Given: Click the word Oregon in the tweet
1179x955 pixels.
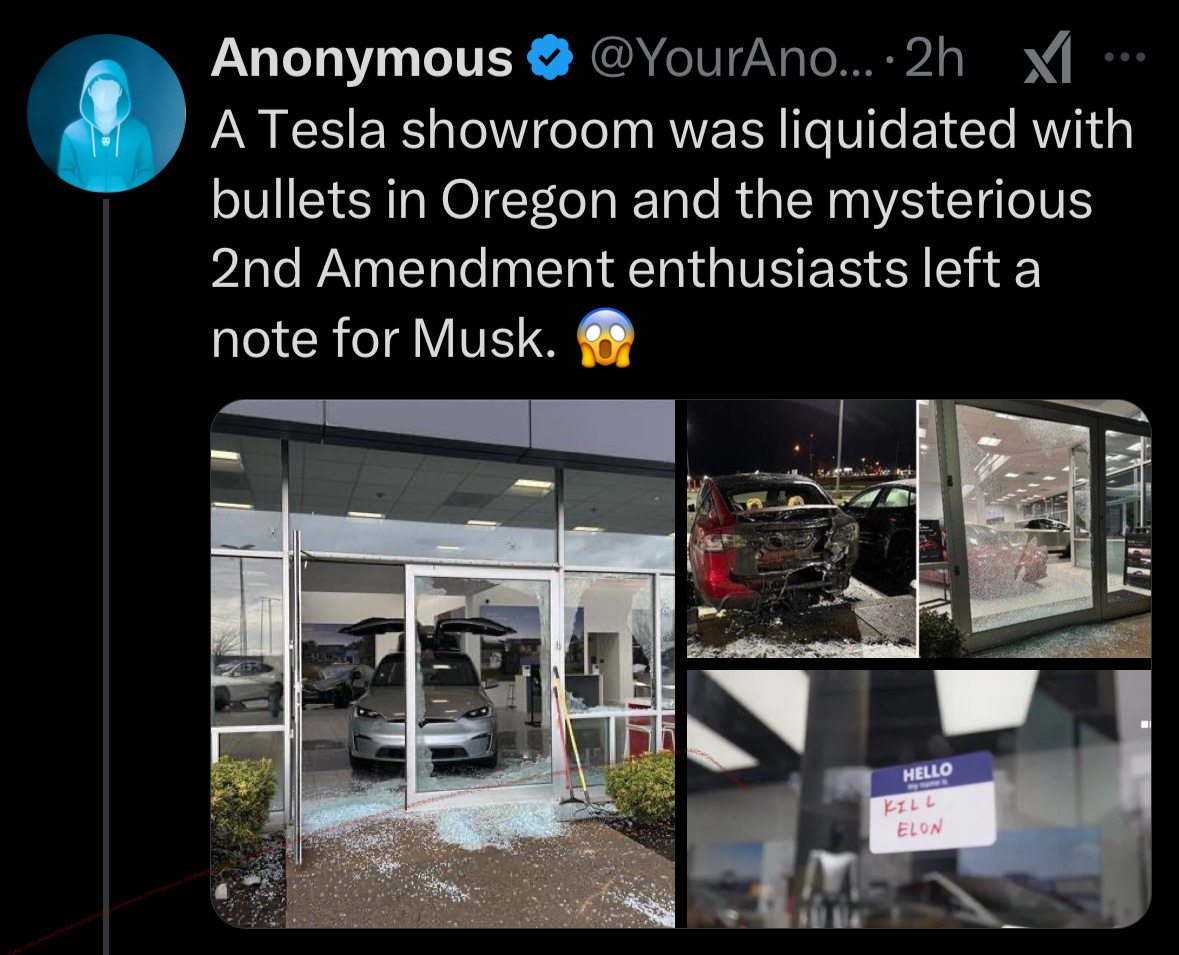Looking at the screenshot, I should pyautogui.click(x=529, y=200).
